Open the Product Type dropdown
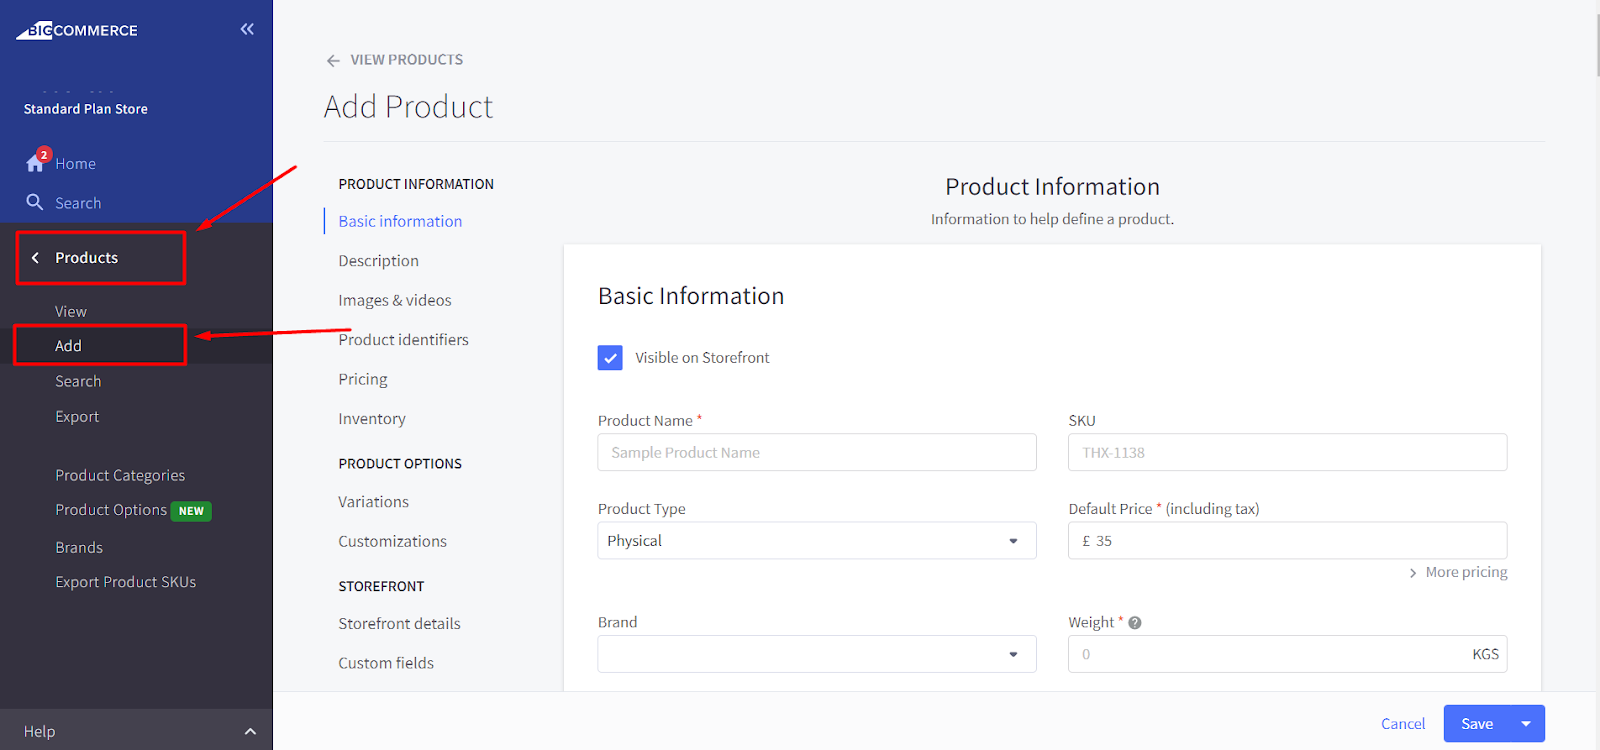The width and height of the screenshot is (1600, 750). 816,541
